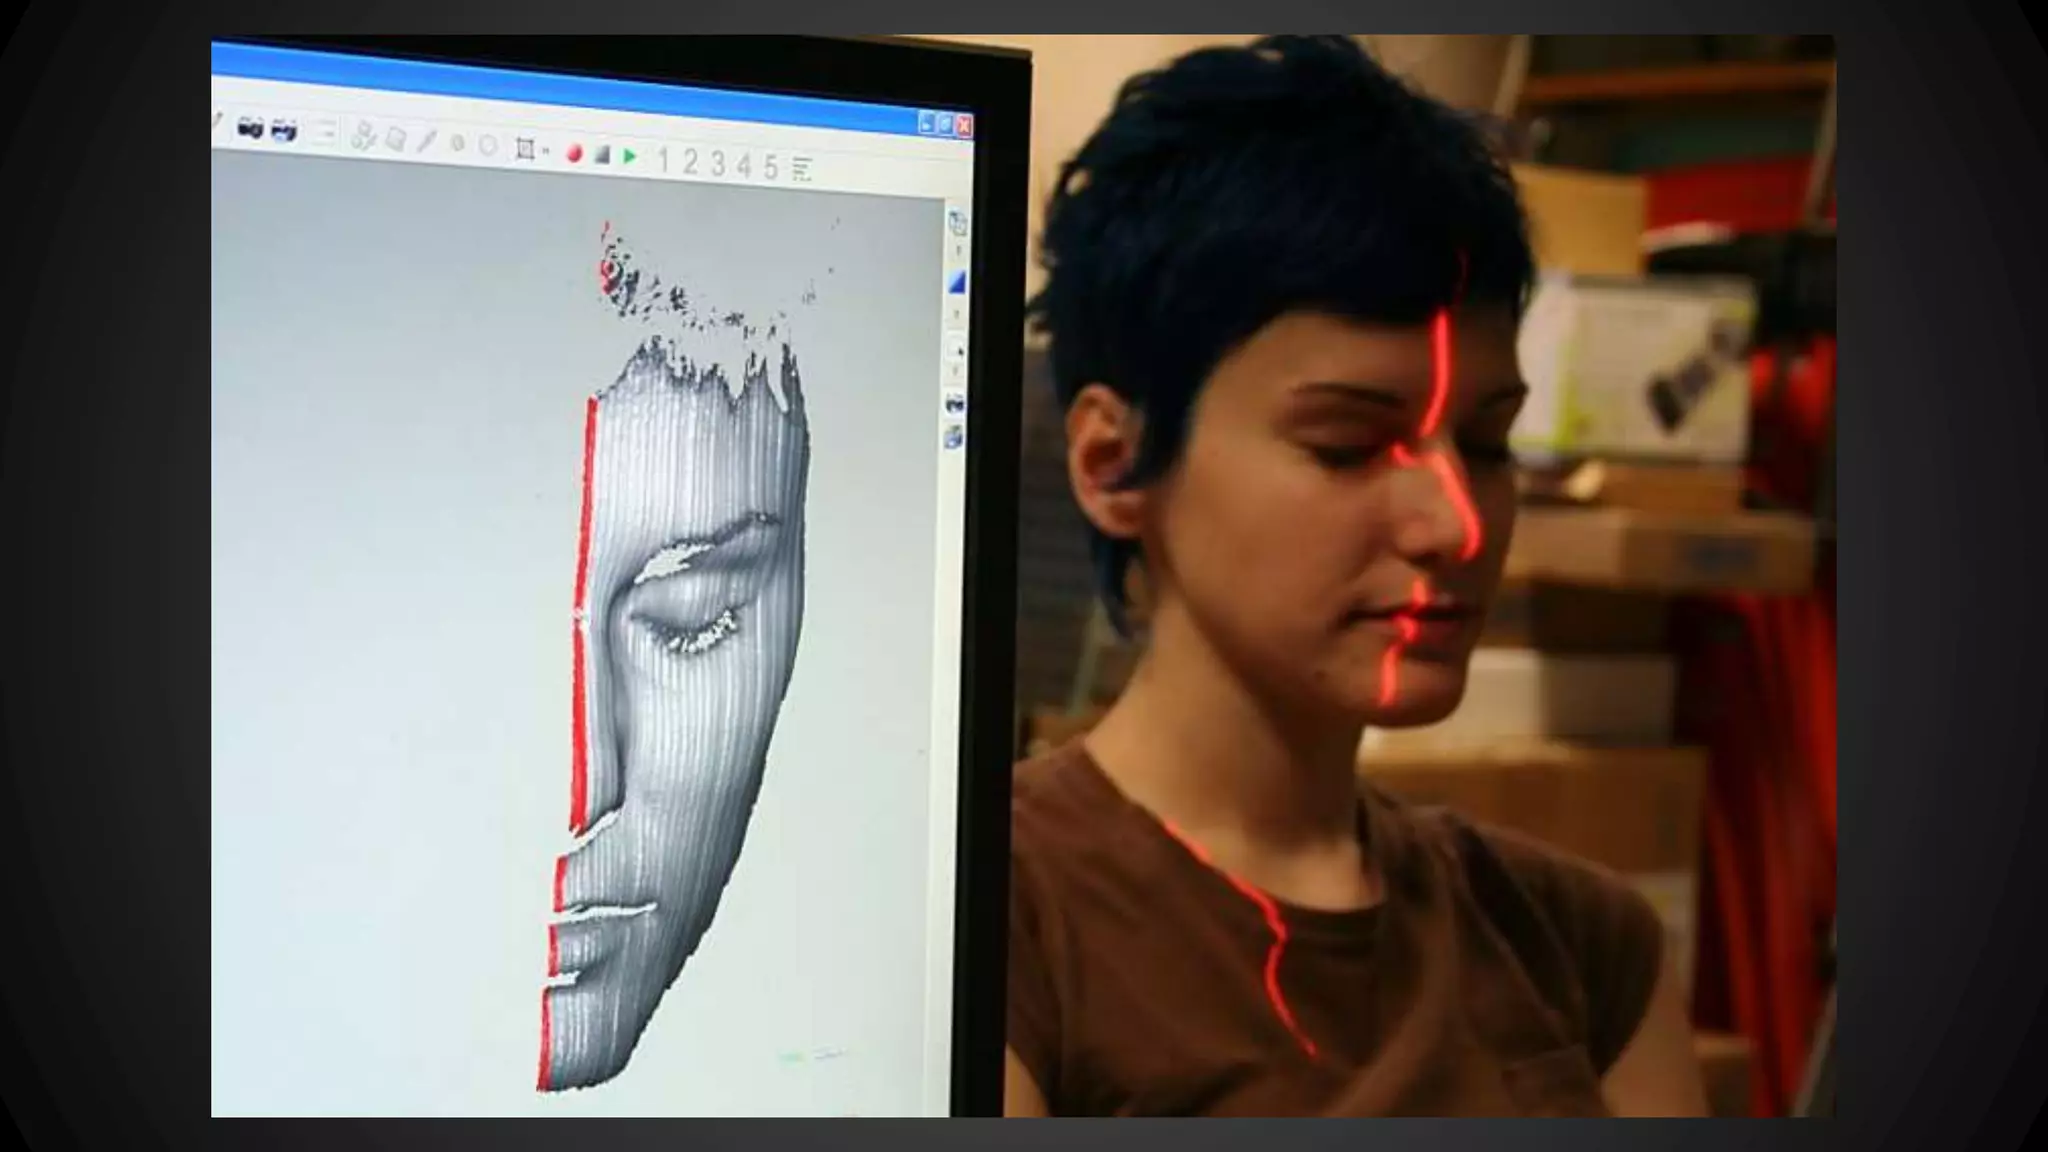Screen dimensions: 2048x1152
Task: Click the first camera icon in toolbar
Action: pyautogui.click(x=250, y=128)
